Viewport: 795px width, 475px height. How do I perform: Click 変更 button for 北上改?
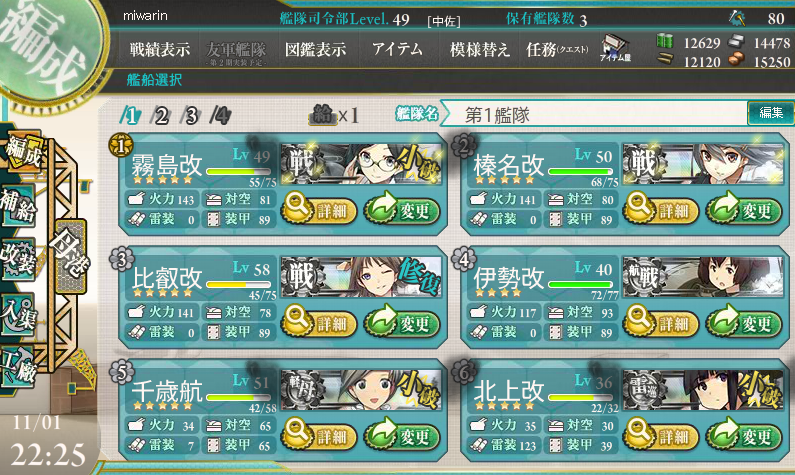[744, 436]
